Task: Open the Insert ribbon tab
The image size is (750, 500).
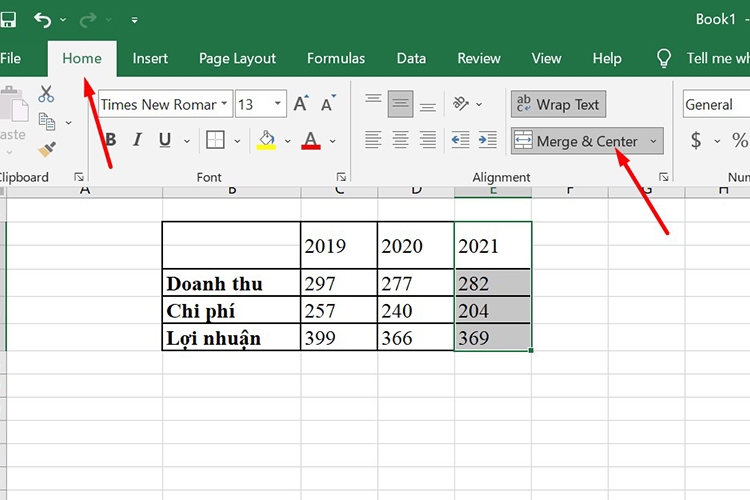Action: (x=150, y=58)
